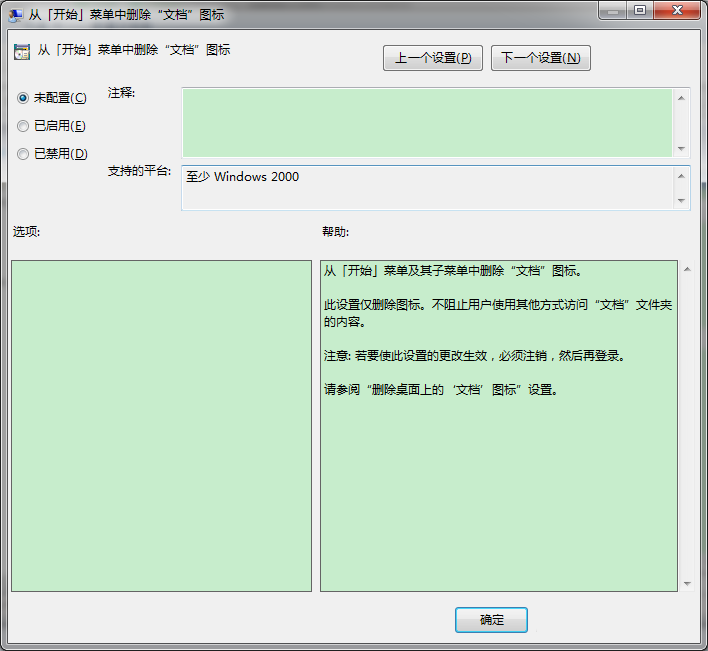The height and width of the screenshot is (651, 708).
Task: Click the help text 此设置仅删除图标 paragraph
Action: (x=498, y=313)
